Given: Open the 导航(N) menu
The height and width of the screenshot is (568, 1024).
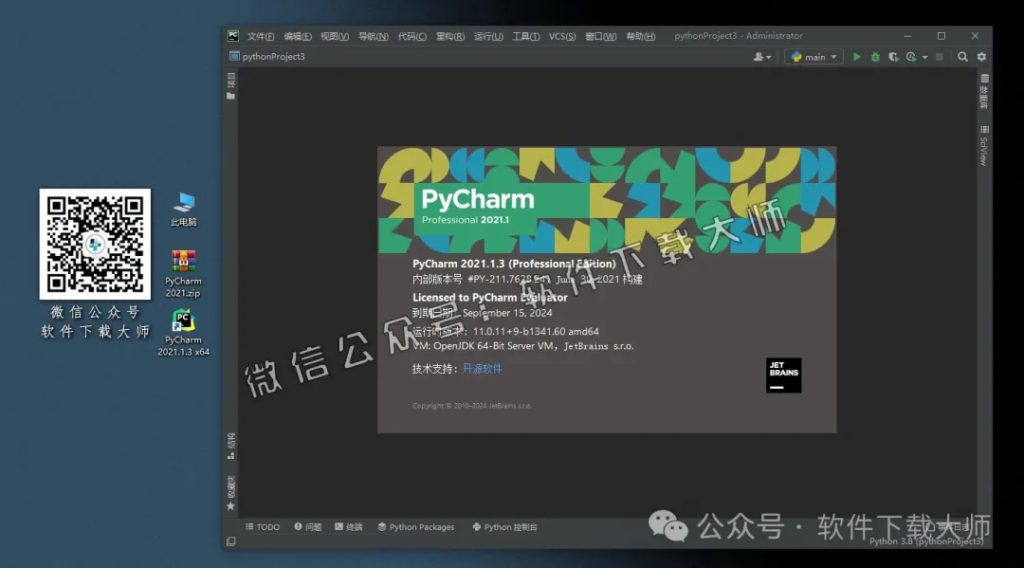Looking at the screenshot, I should pyautogui.click(x=374, y=37).
